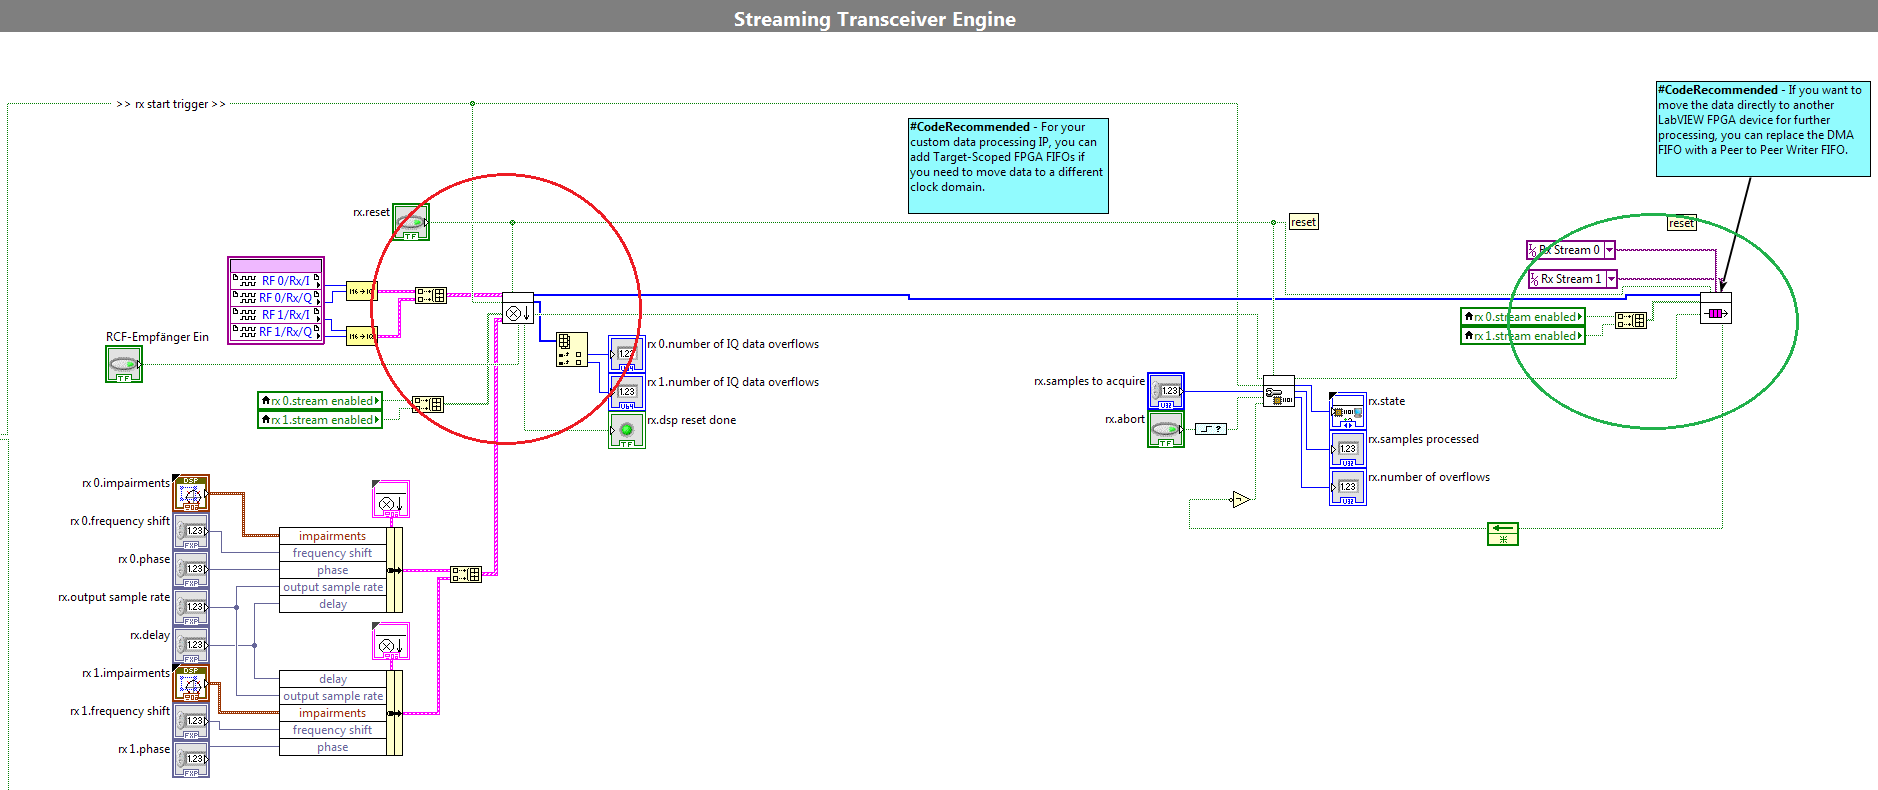
Task: Click the Streaming Transceiver Engine title bar
Action: [874, 19]
